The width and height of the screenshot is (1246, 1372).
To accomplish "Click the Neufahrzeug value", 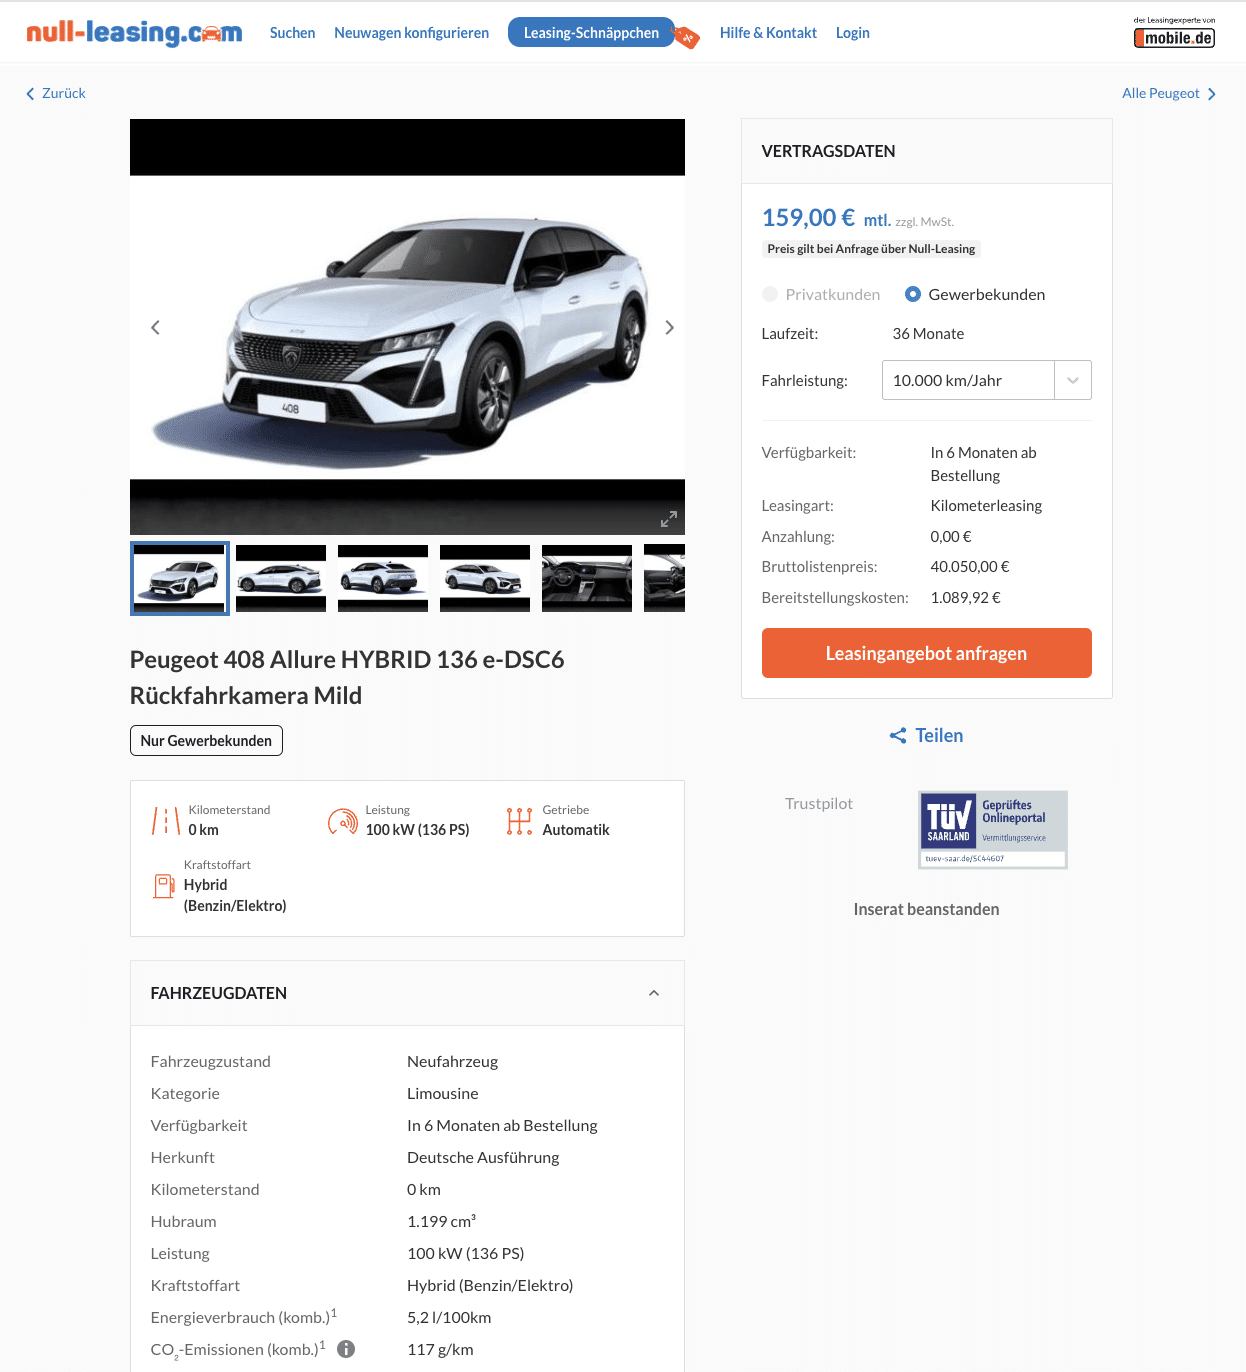I will 452,1061.
